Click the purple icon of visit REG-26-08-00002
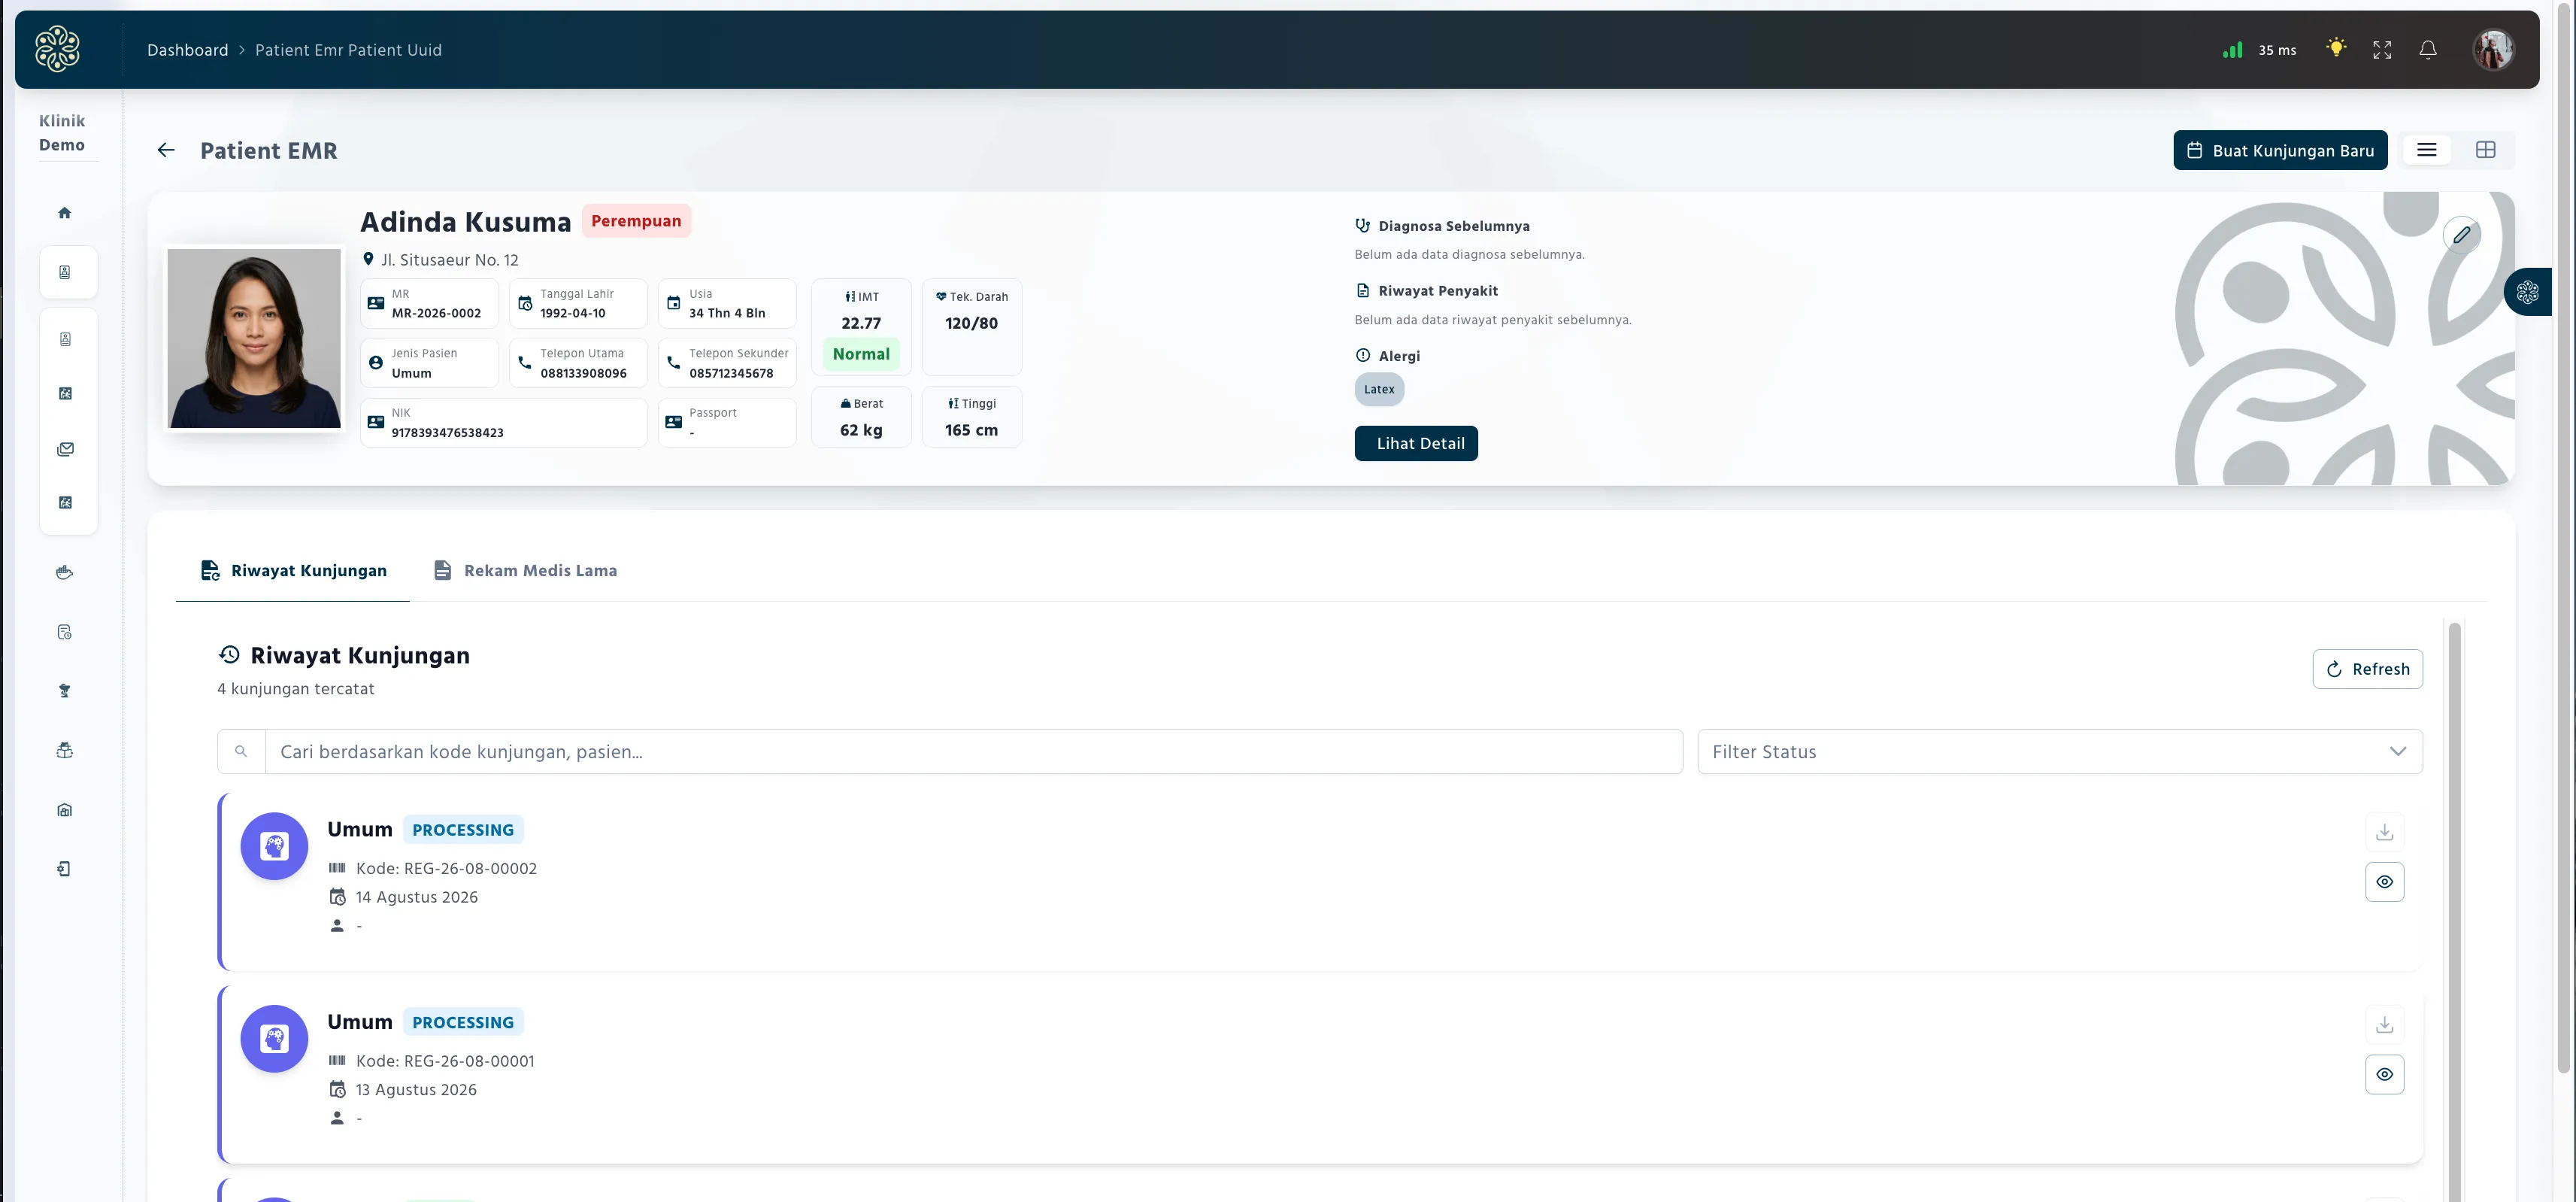Image resolution: width=2576 pixels, height=1202 pixels. [274, 846]
